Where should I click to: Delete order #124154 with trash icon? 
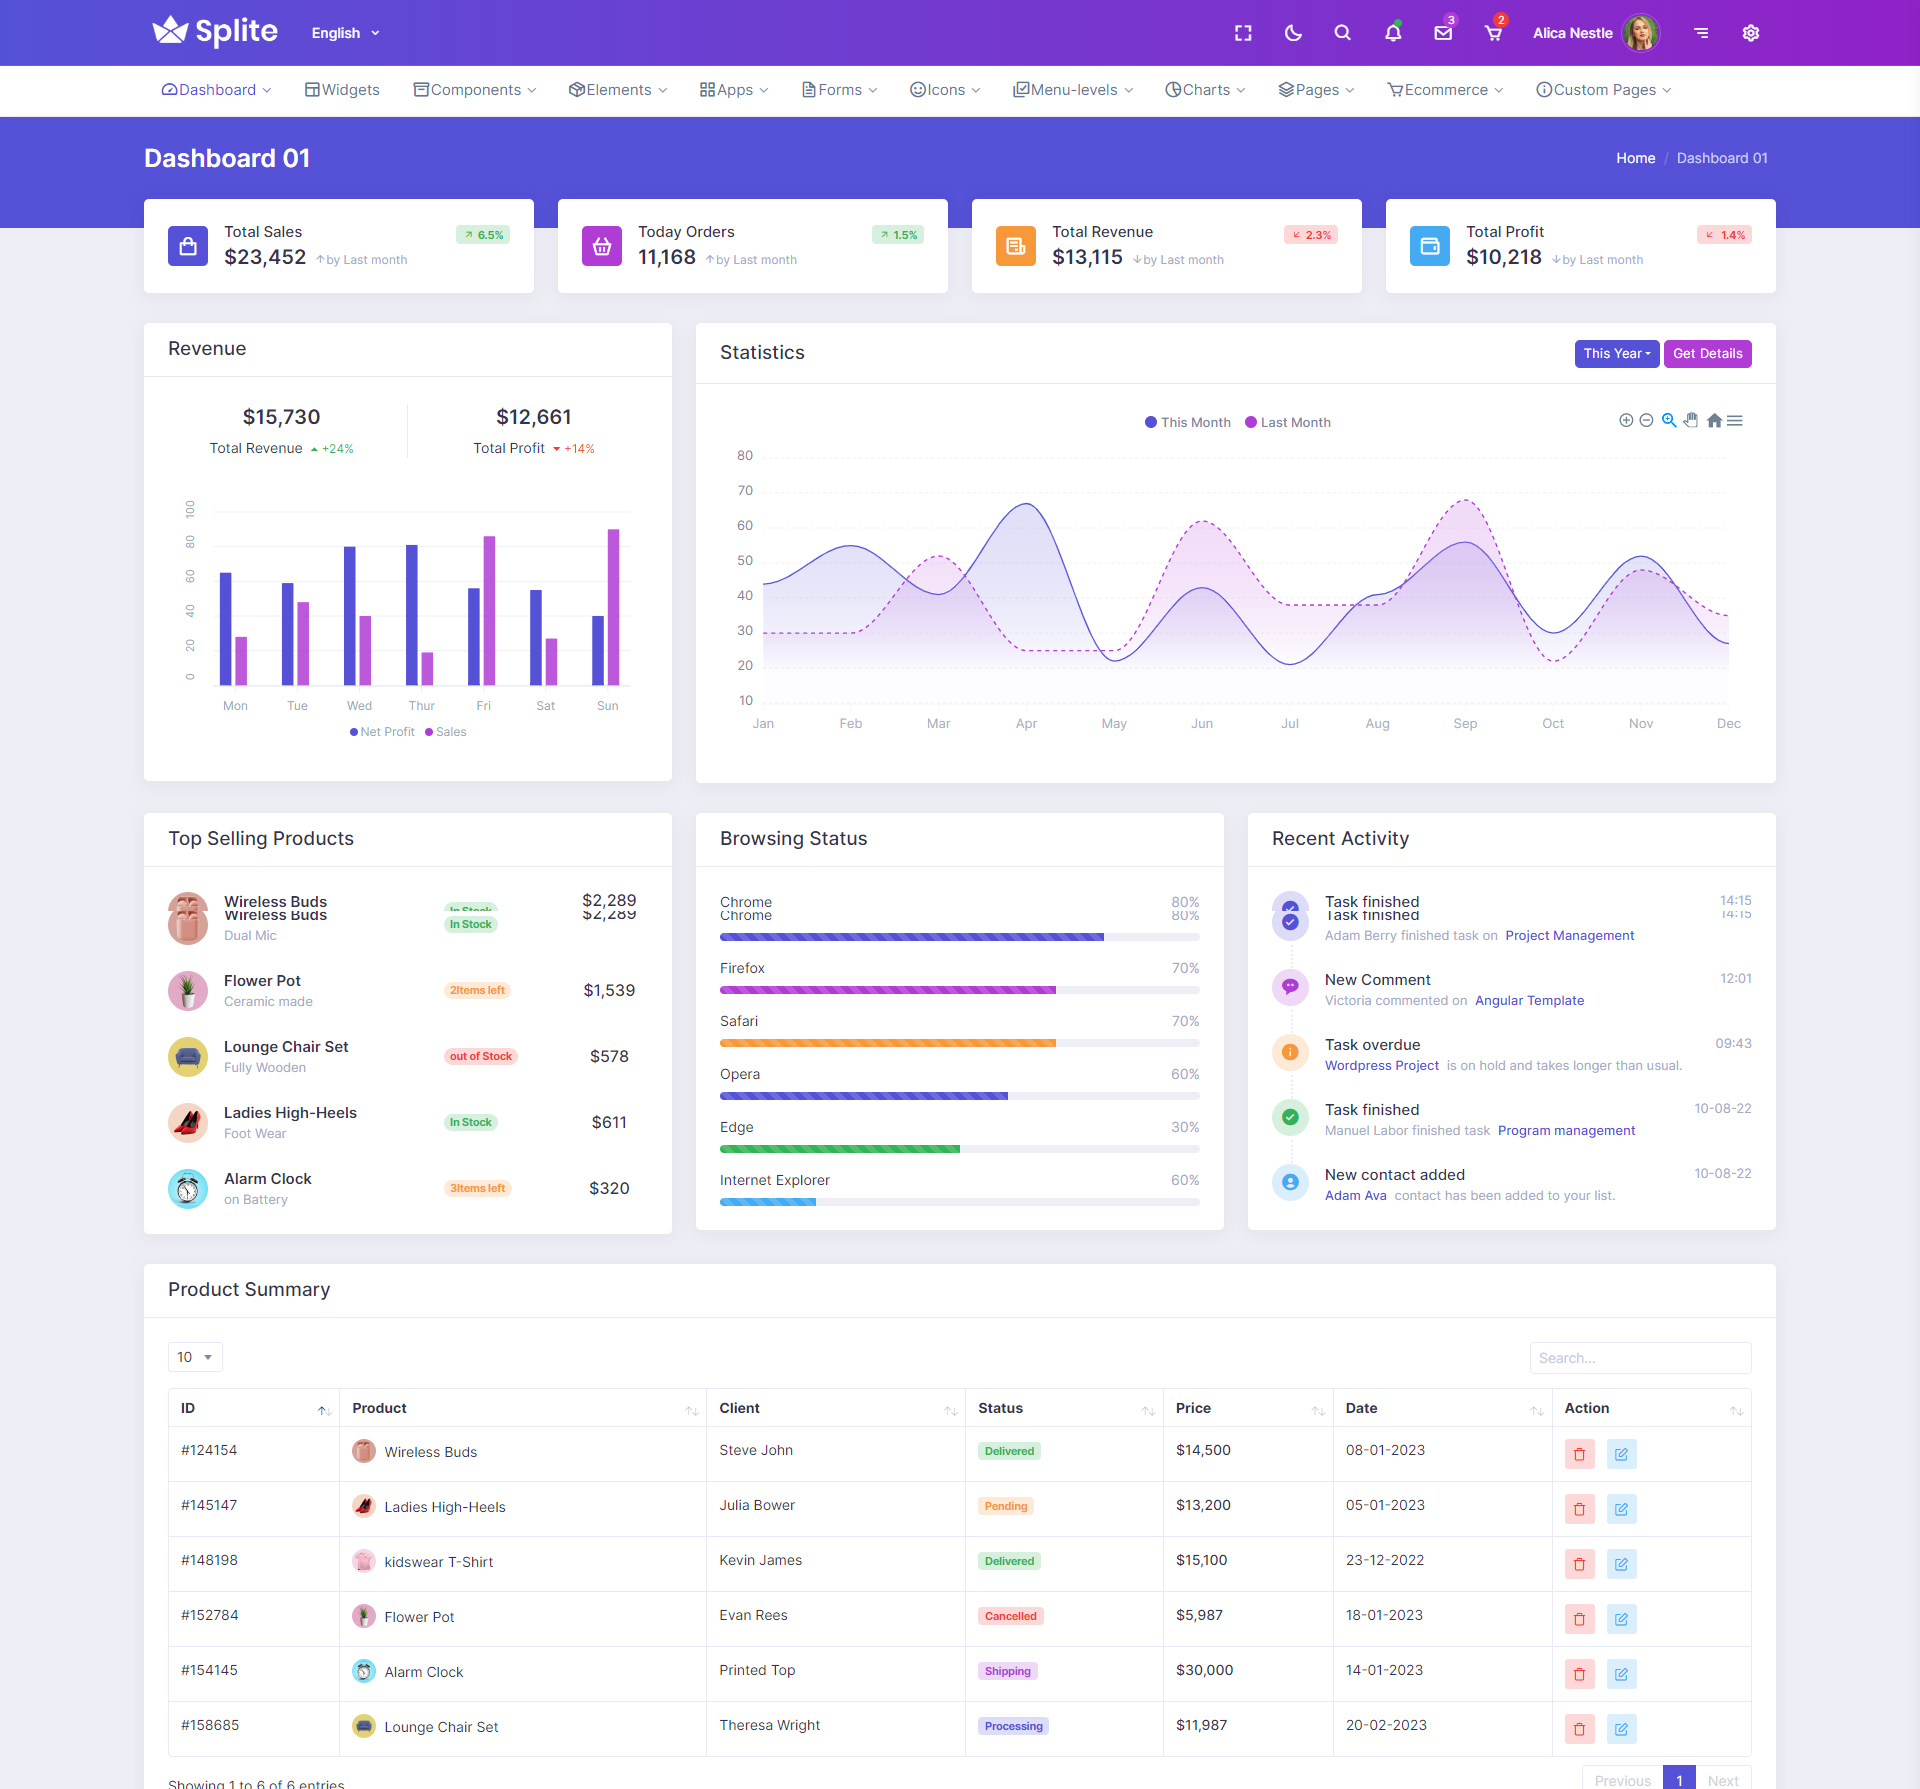(x=1579, y=1454)
